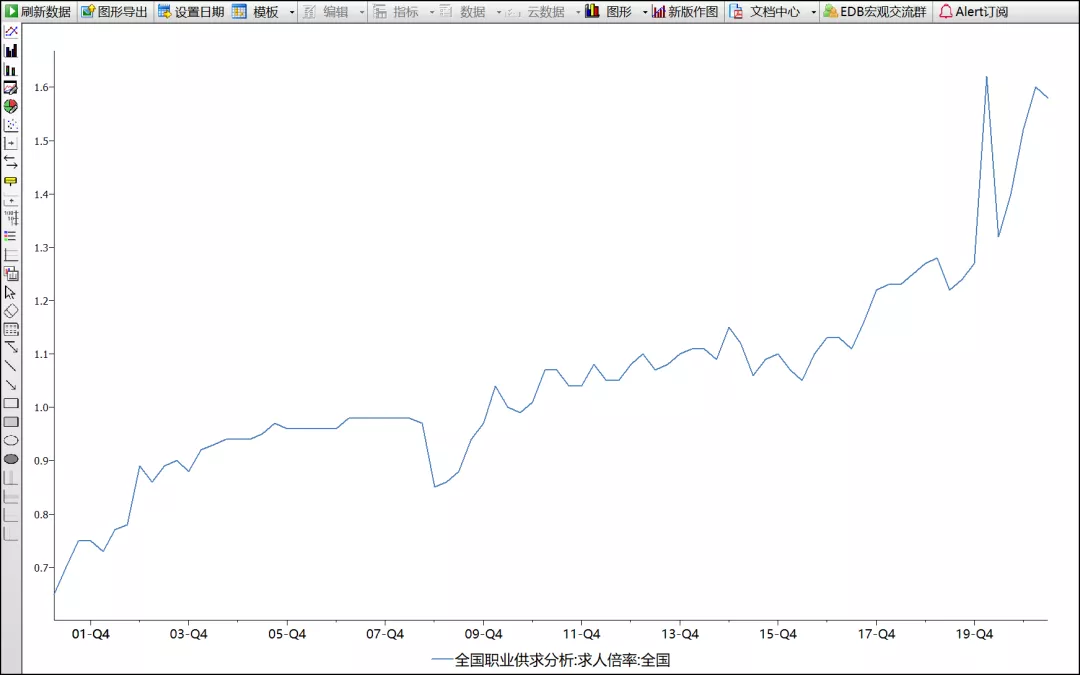
Task: Open the 云数据 dropdown arrow
Action: tap(578, 12)
